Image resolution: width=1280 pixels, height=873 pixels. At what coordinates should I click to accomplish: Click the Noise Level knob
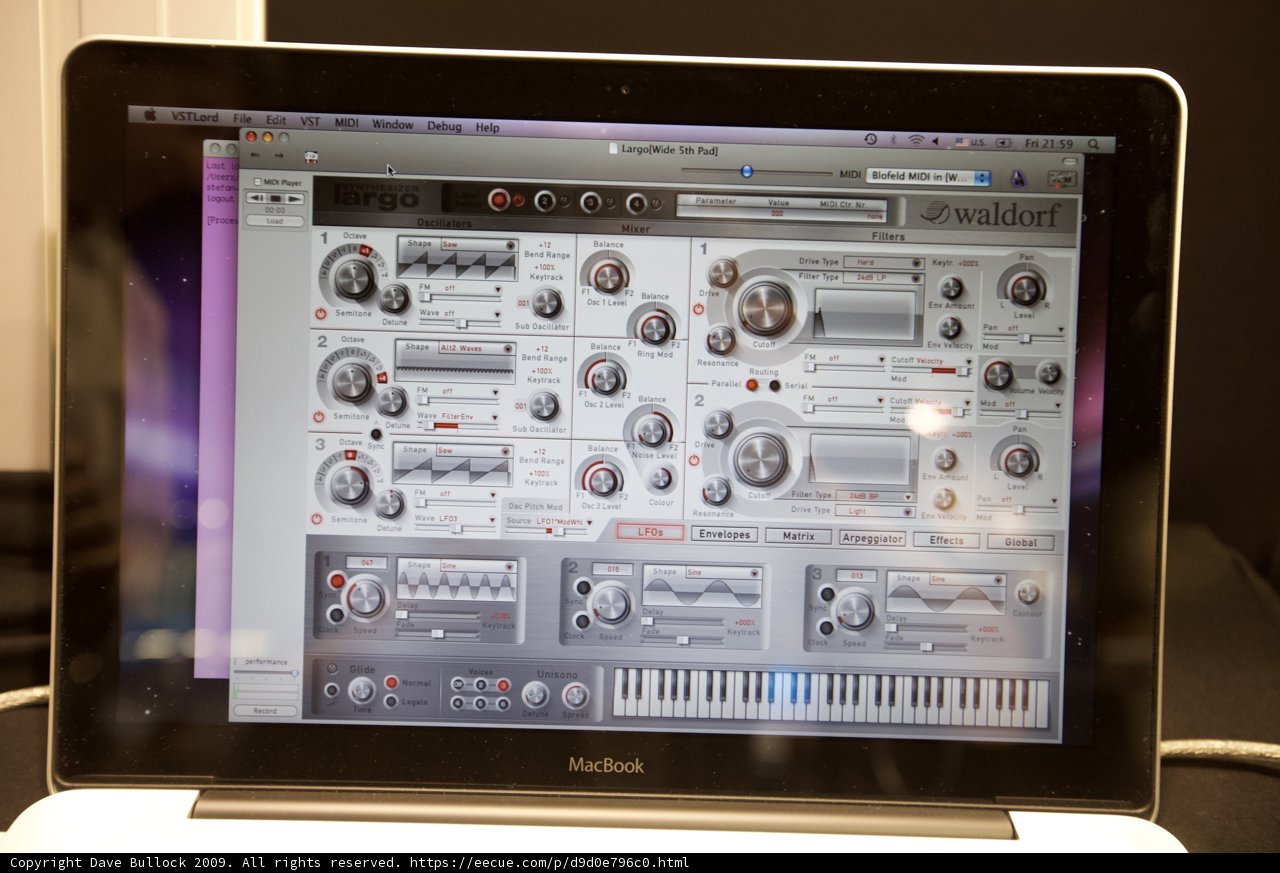click(653, 431)
